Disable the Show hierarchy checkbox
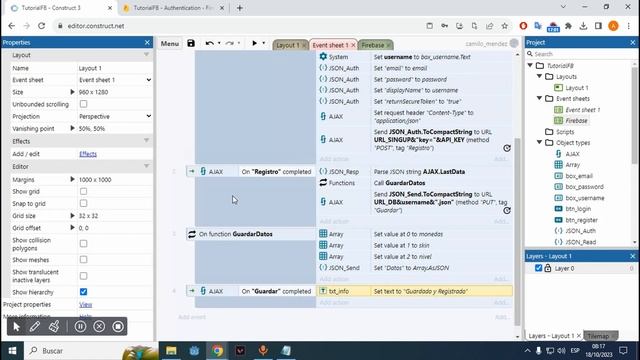 [x=83, y=292]
